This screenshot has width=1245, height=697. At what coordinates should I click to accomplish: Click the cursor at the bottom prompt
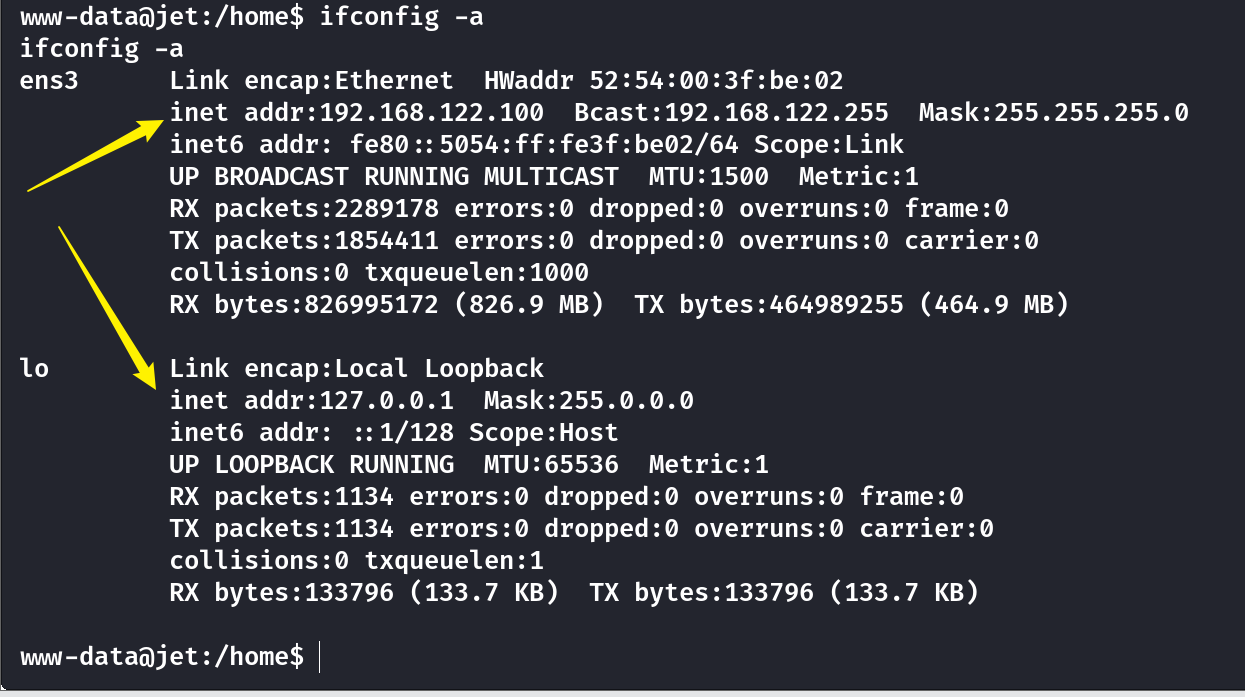(319, 657)
